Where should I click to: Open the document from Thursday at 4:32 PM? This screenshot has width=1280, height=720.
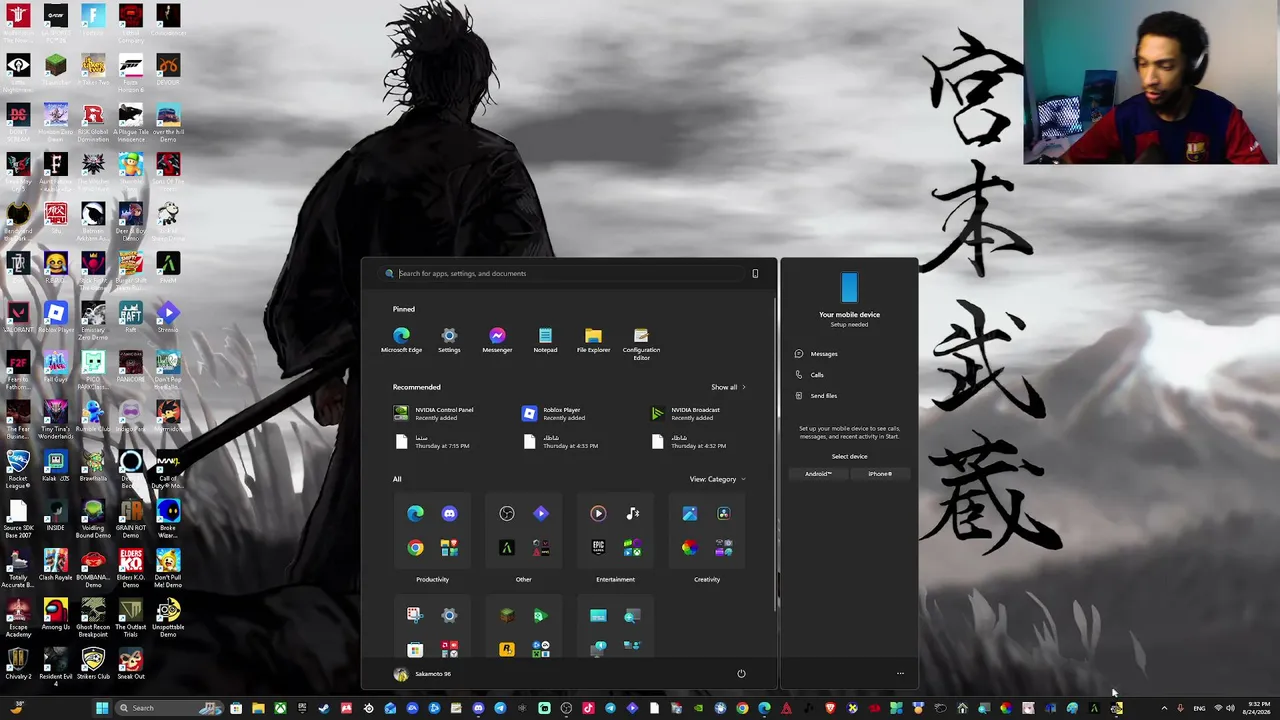click(688, 441)
